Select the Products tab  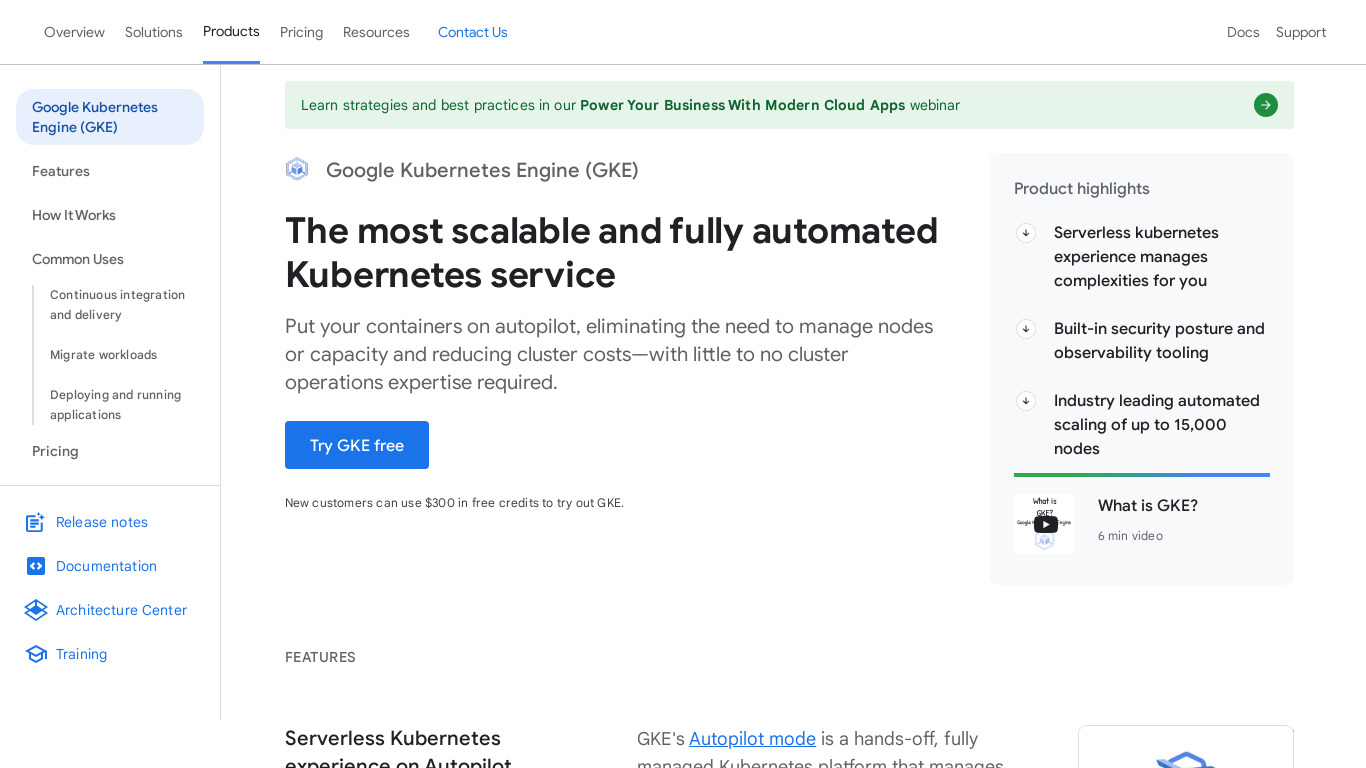pos(231,32)
